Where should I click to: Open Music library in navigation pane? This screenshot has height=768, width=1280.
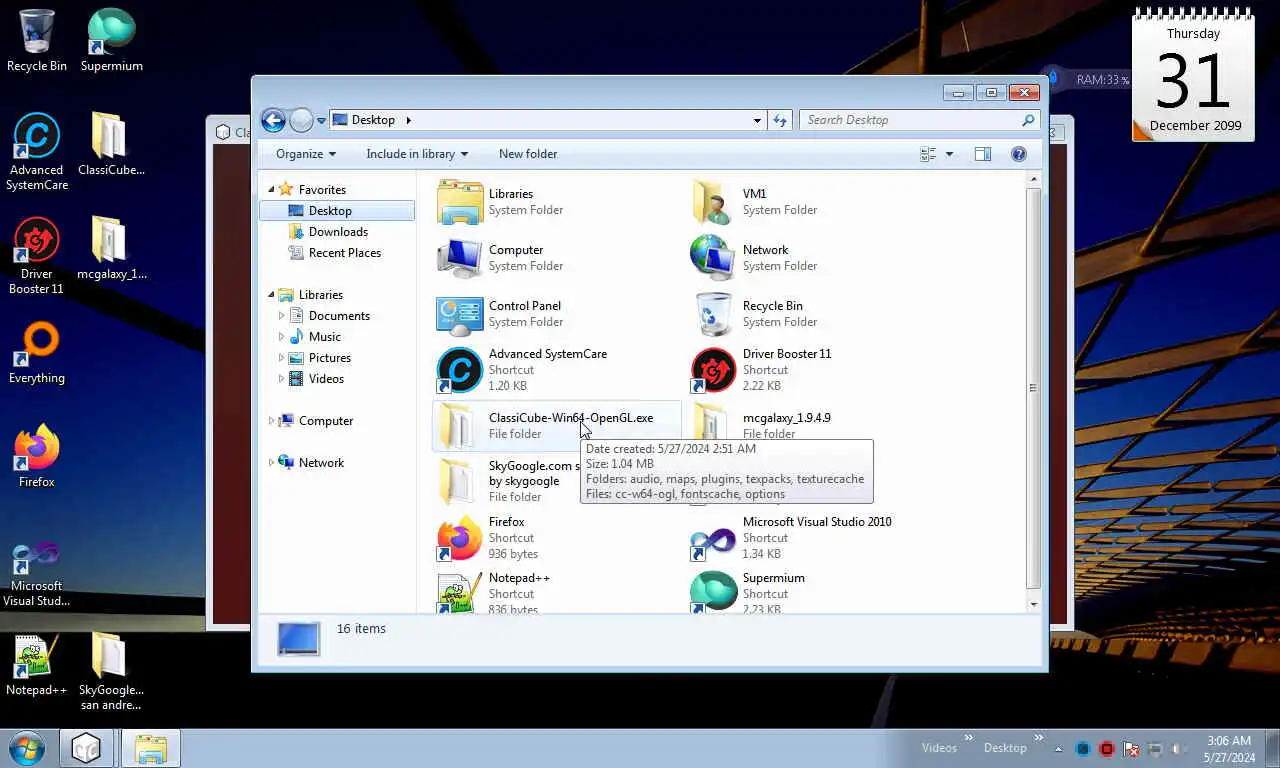pos(324,337)
